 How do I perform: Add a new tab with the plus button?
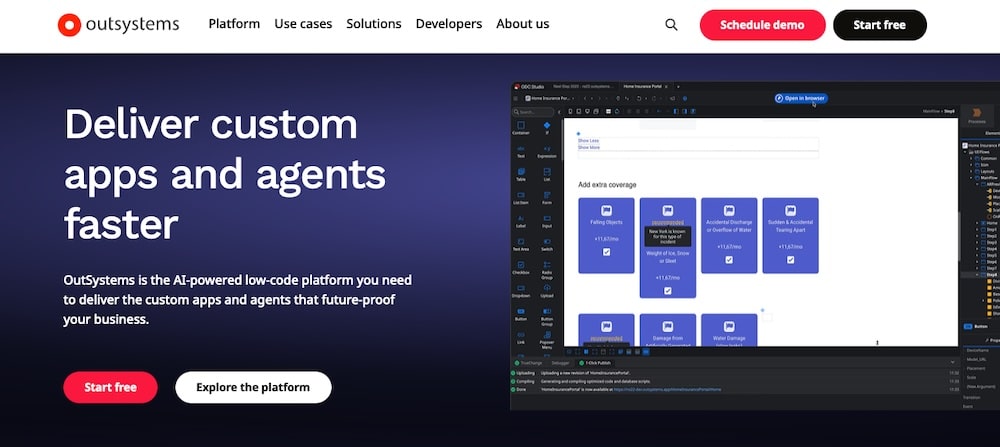coord(678,86)
